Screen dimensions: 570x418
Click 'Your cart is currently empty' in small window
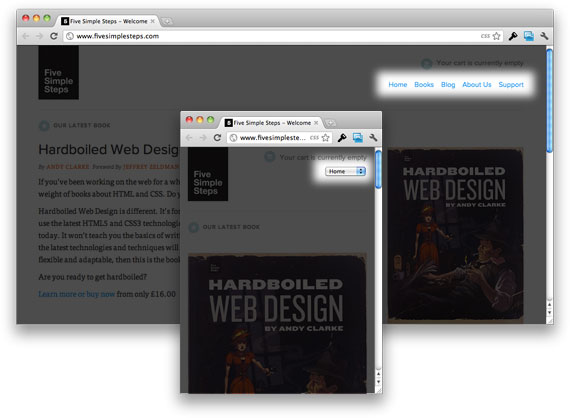click(x=323, y=157)
